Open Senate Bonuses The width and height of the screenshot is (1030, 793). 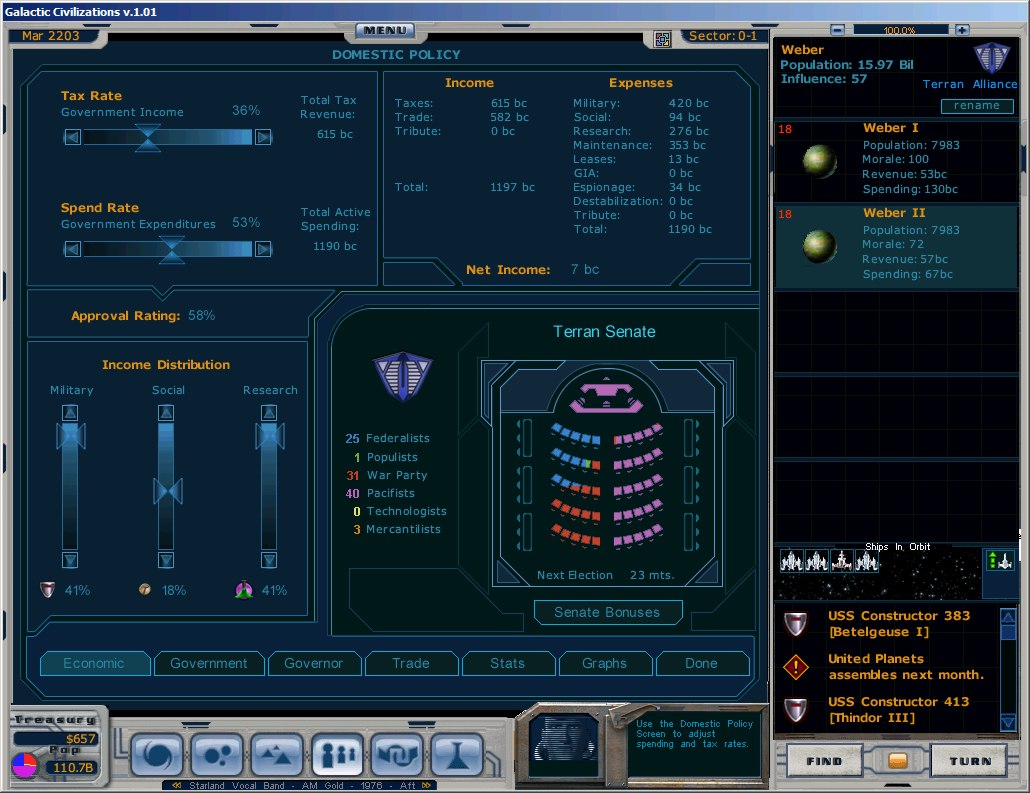[608, 612]
